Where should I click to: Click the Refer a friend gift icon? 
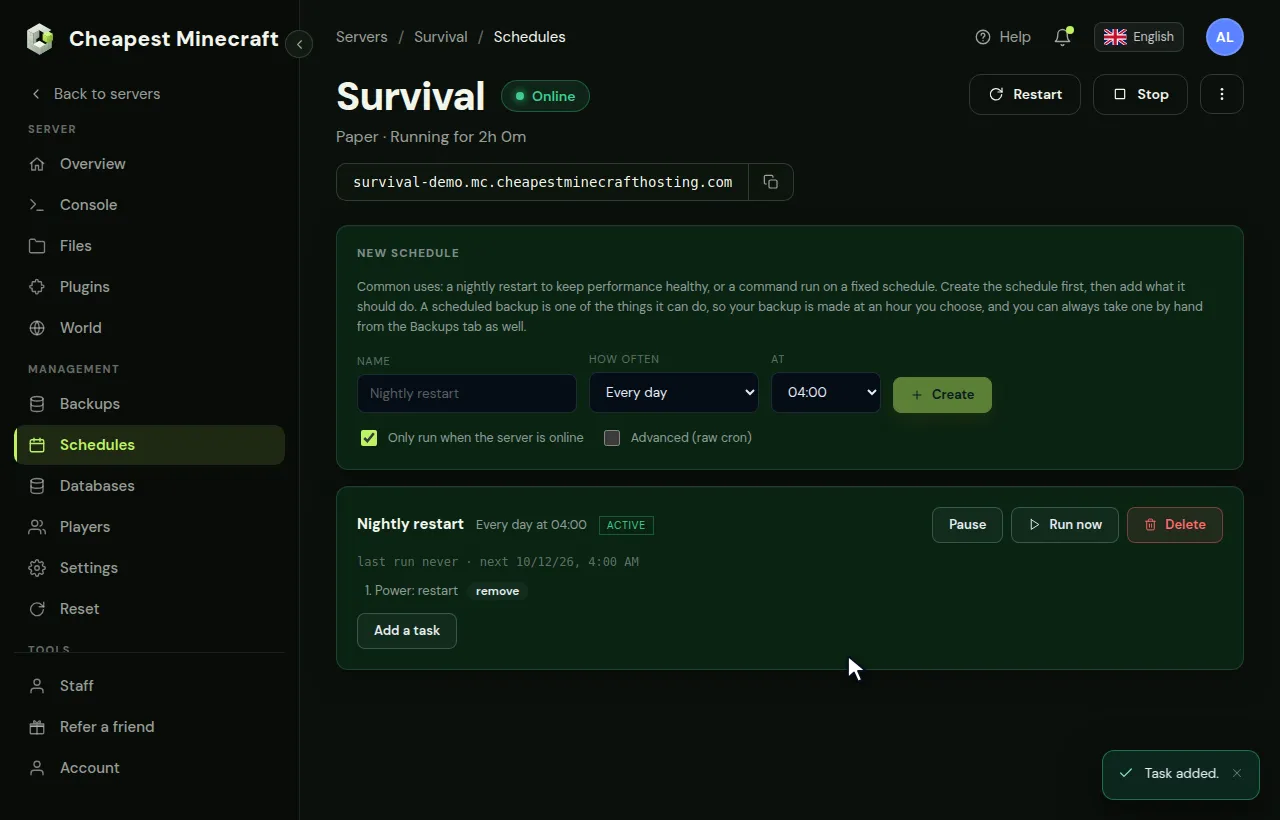pos(37,727)
